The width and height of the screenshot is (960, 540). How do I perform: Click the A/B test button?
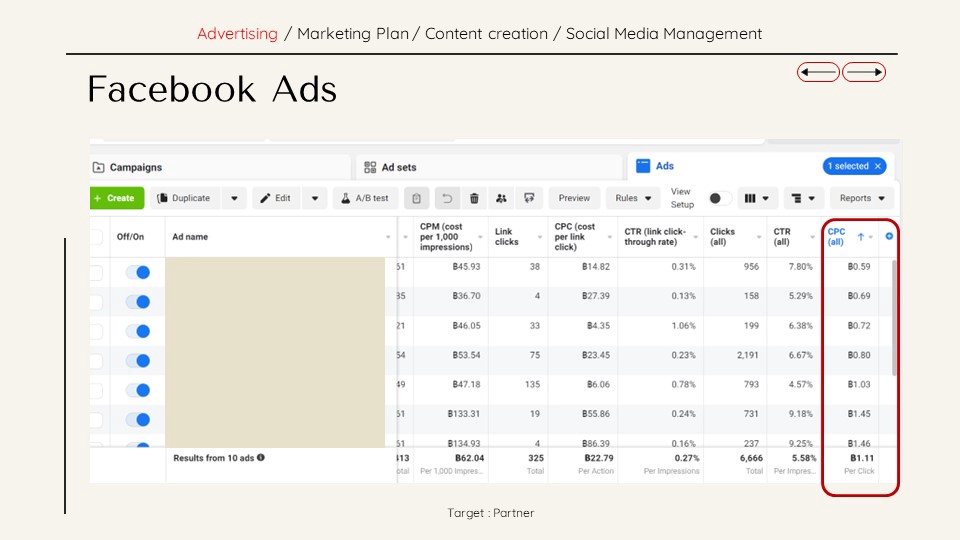pos(365,198)
